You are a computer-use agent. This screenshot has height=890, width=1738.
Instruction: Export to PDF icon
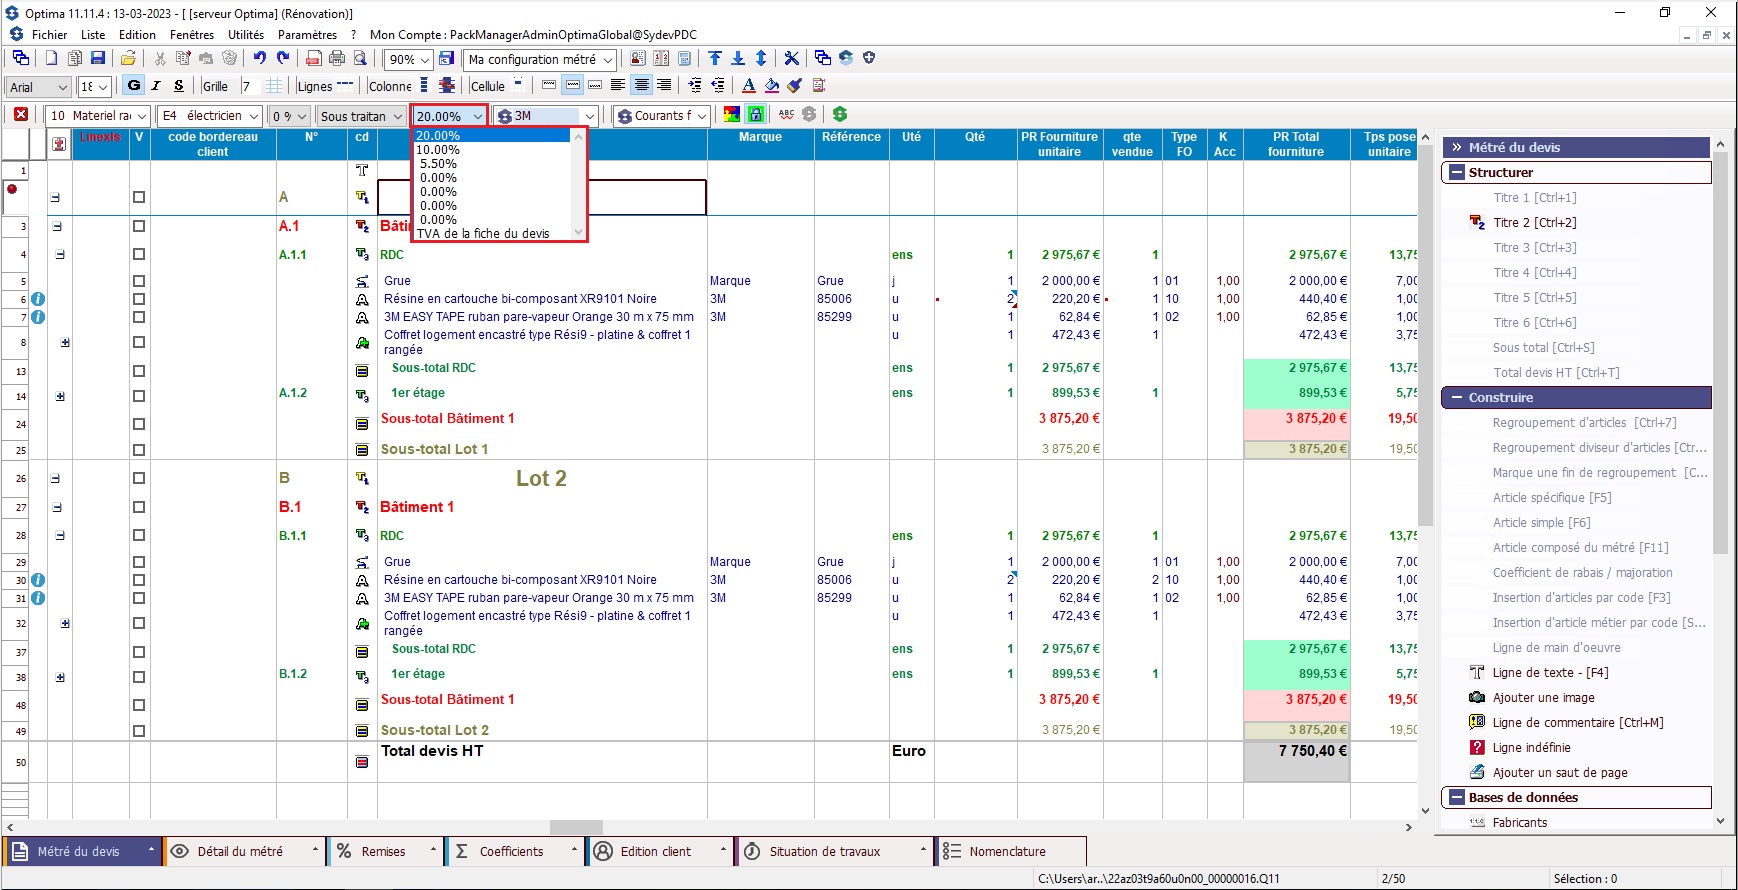click(x=314, y=59)
